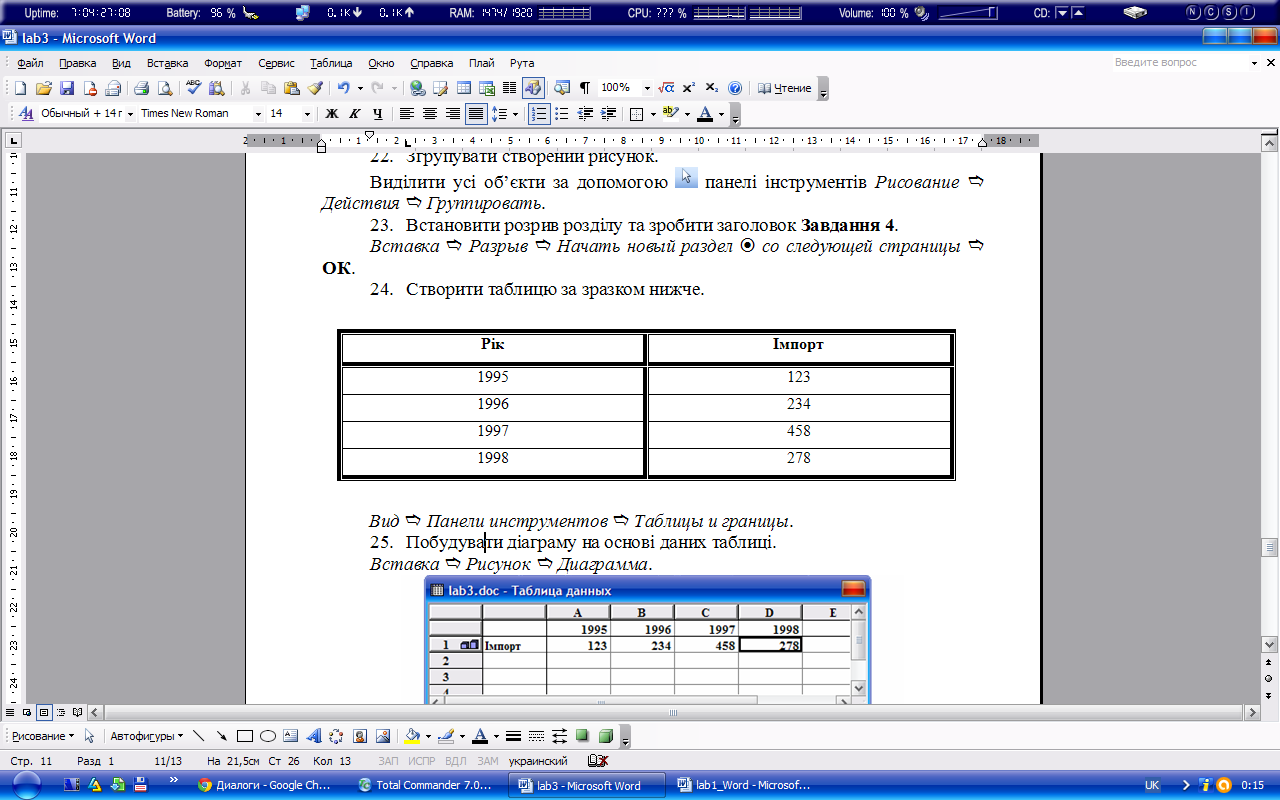
Task: Open Диалоги - Google Chrome taskbar button
Action: click(x=265, y=785)
